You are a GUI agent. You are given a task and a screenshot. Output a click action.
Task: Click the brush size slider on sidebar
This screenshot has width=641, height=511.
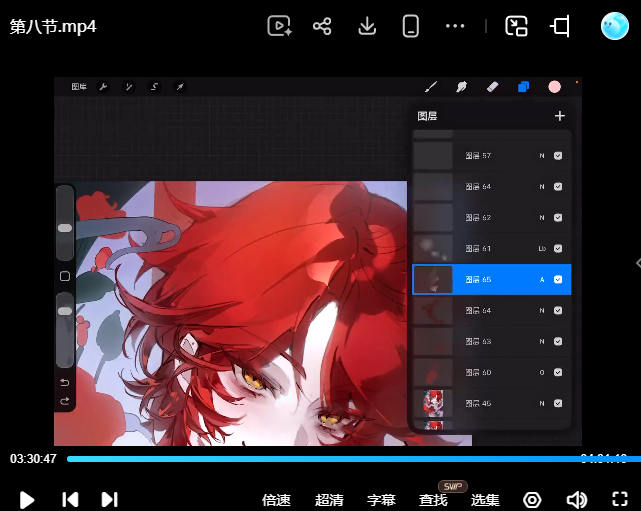(x=65, y=223)
